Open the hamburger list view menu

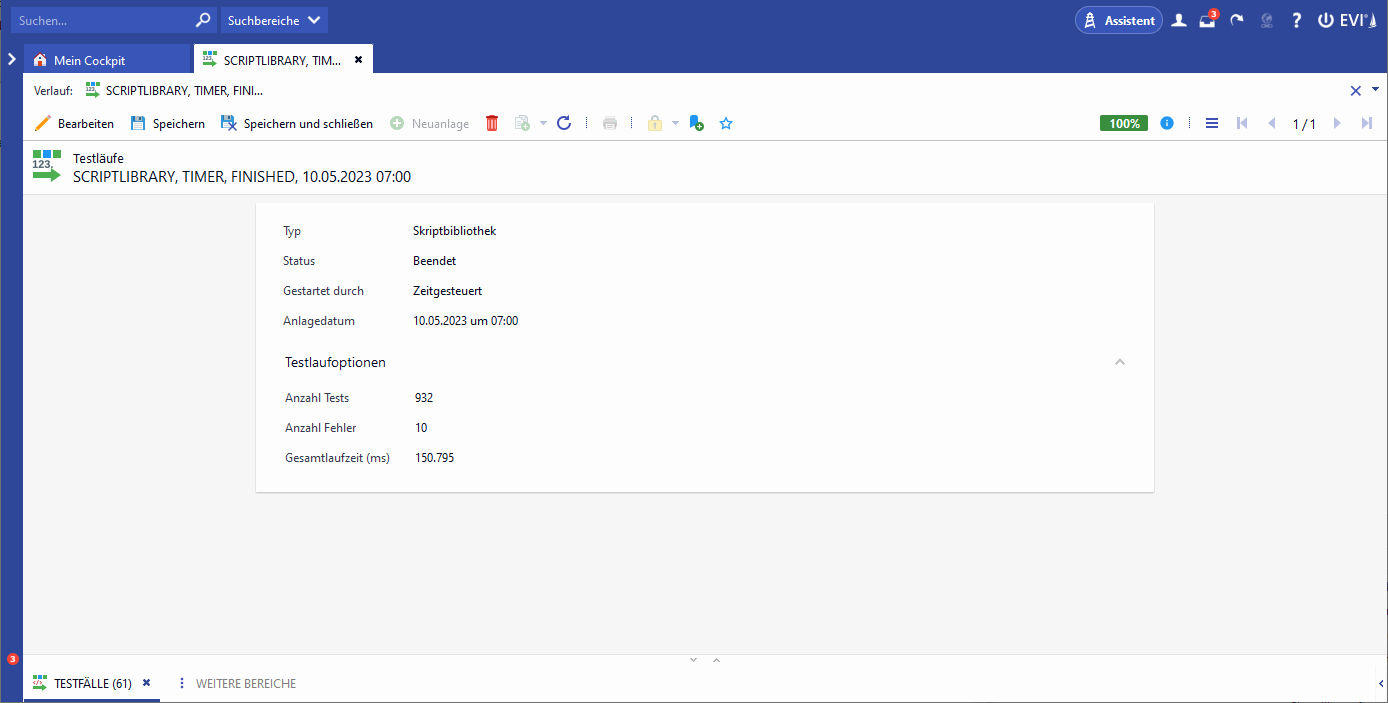point(1212,123)
